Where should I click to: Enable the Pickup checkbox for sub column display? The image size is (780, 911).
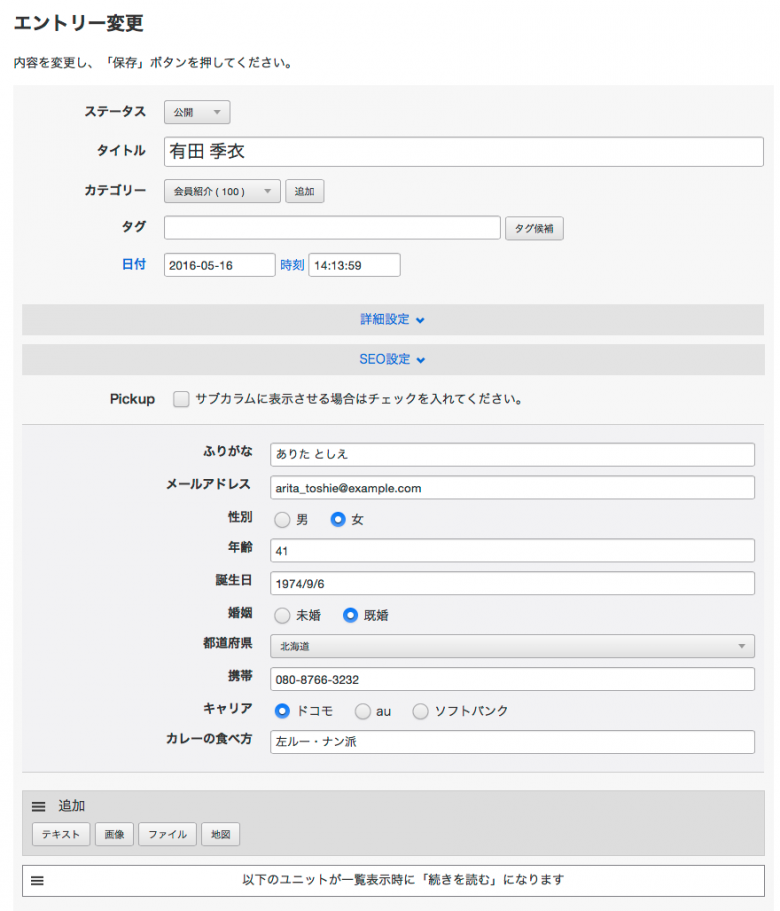click(181, 398)
